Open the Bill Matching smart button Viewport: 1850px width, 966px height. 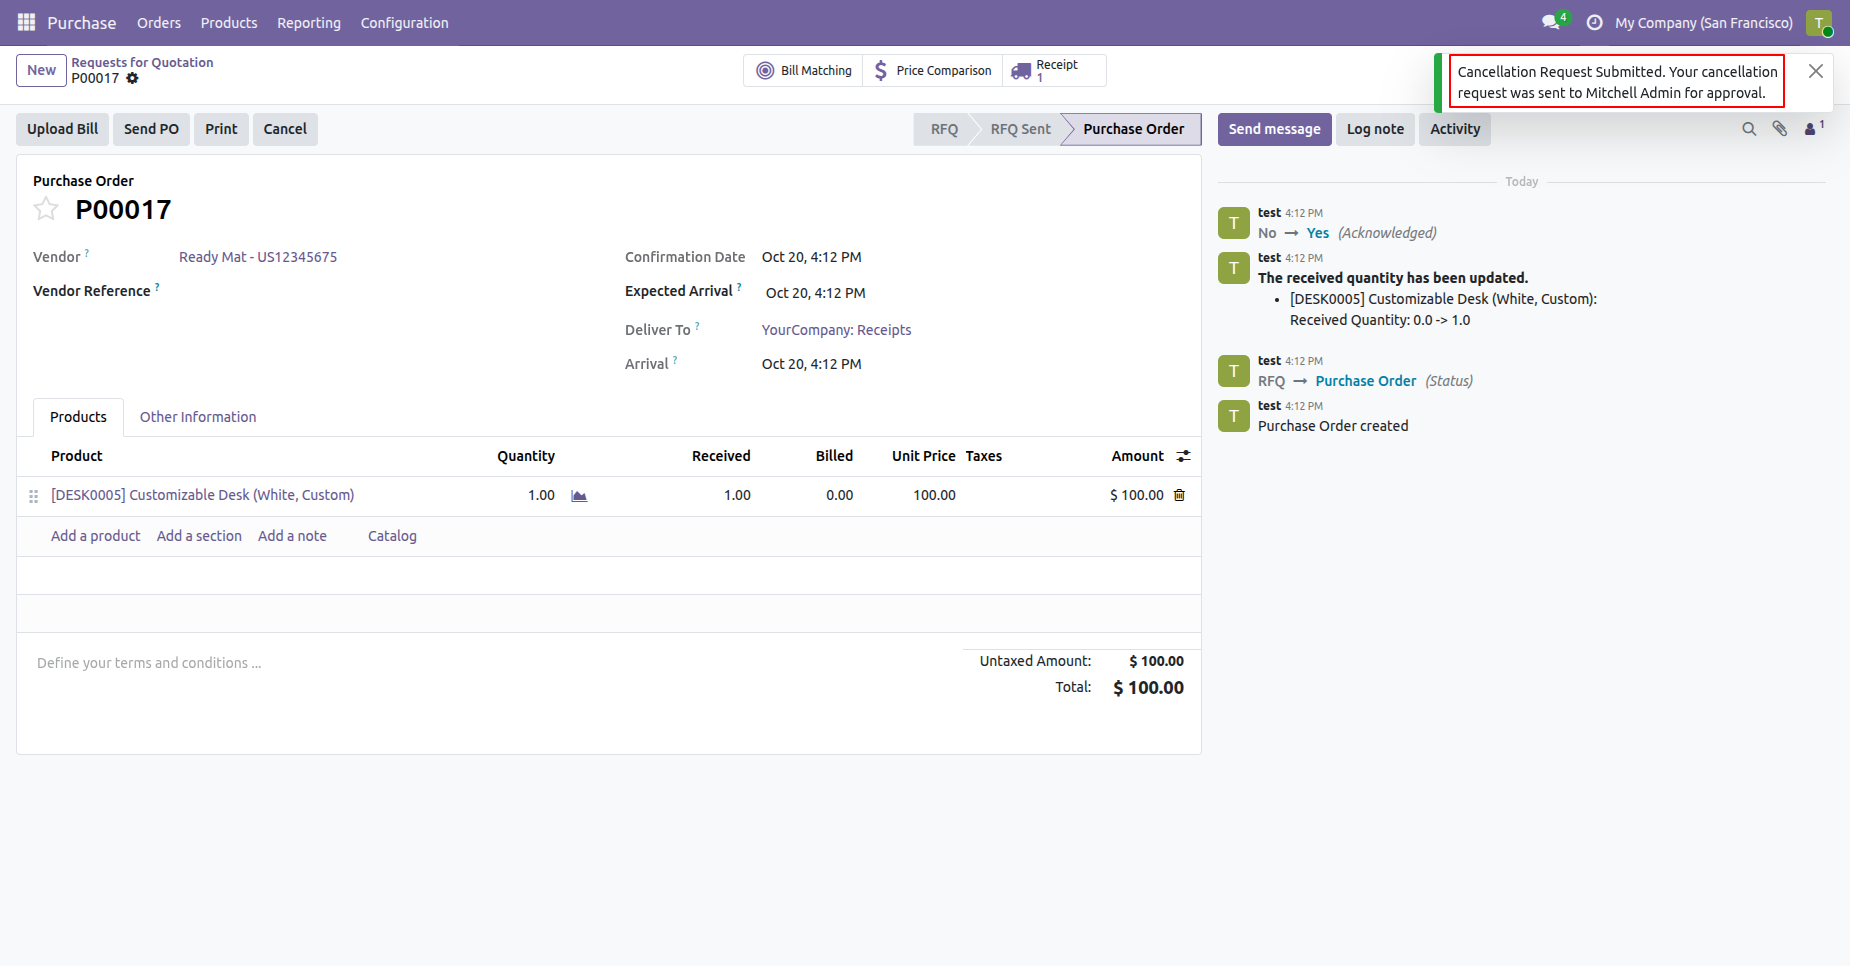(x=804, y=71)
